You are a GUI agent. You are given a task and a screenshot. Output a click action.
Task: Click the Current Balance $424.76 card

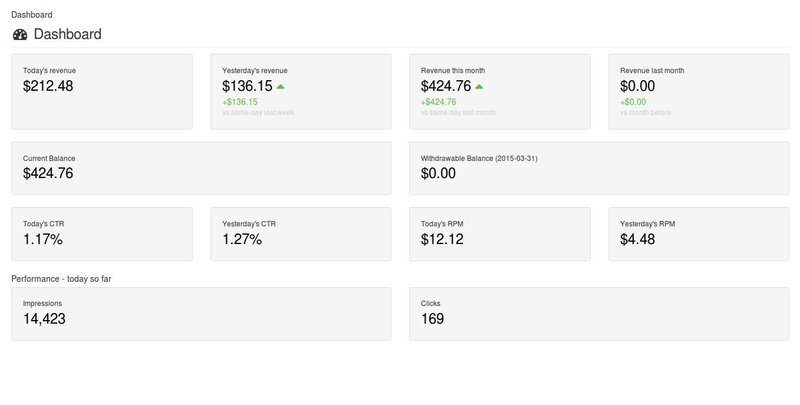[x=201, y=168]
